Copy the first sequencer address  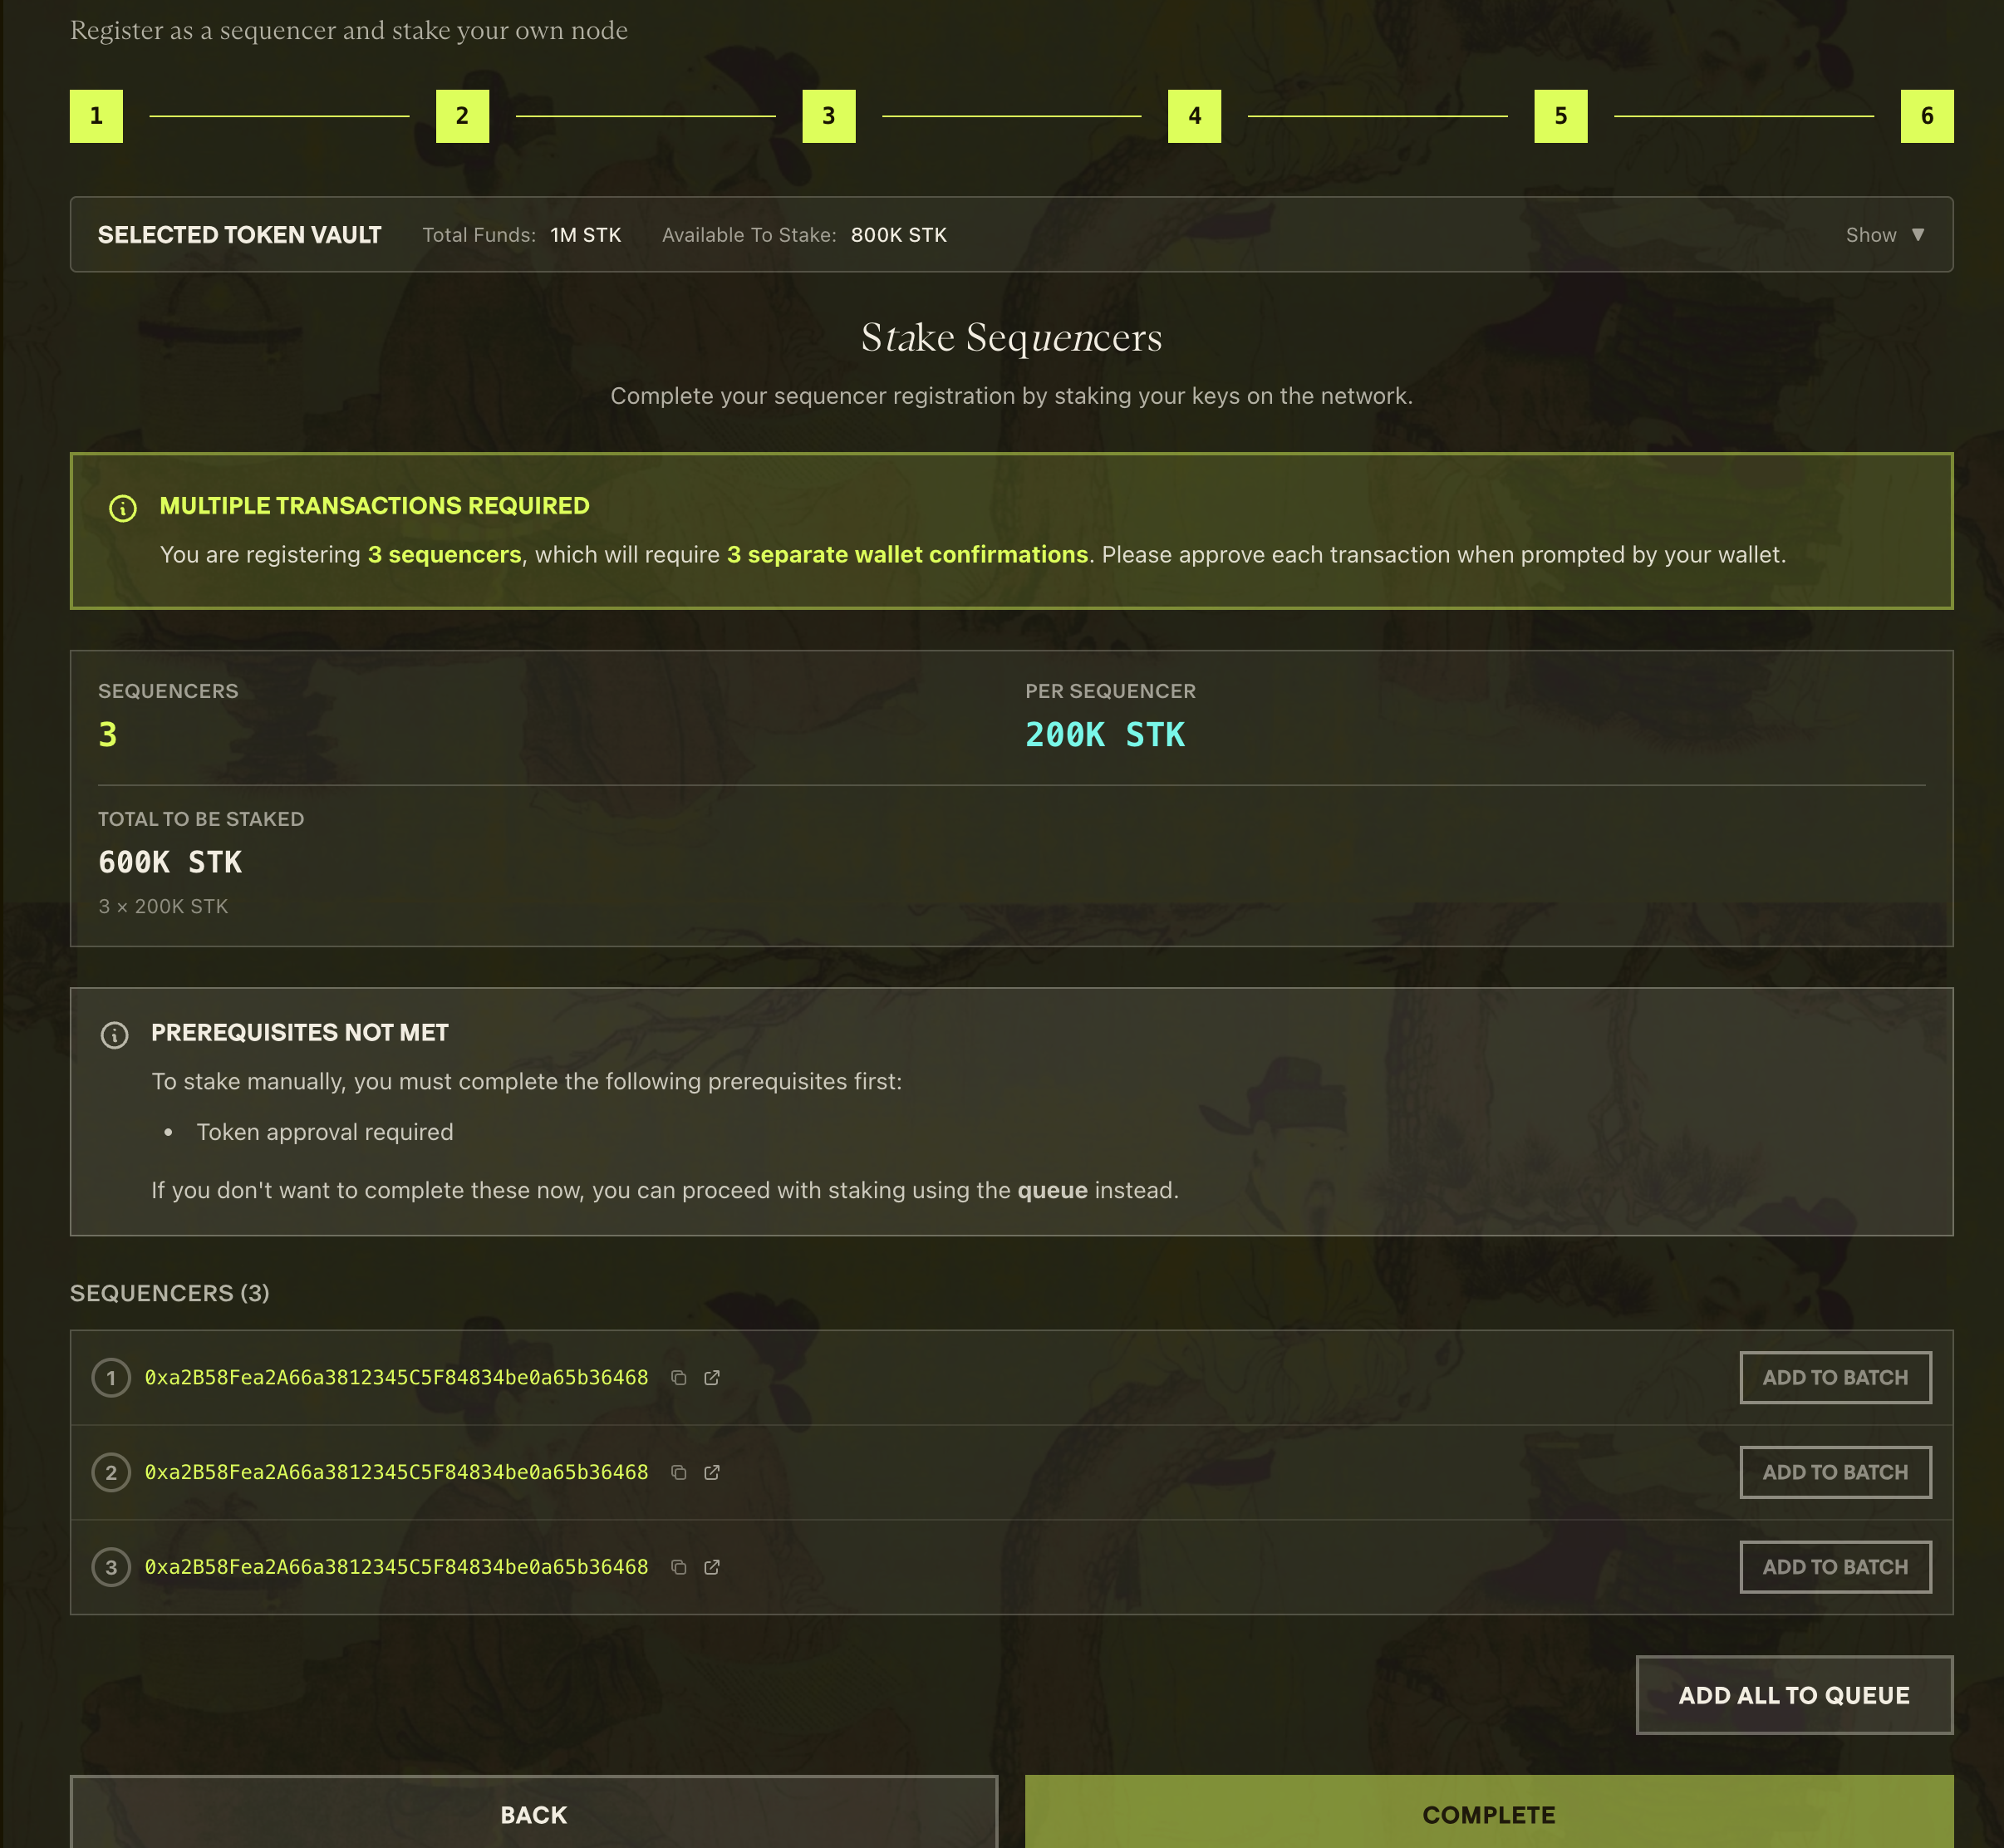(x=678, y=1378)
